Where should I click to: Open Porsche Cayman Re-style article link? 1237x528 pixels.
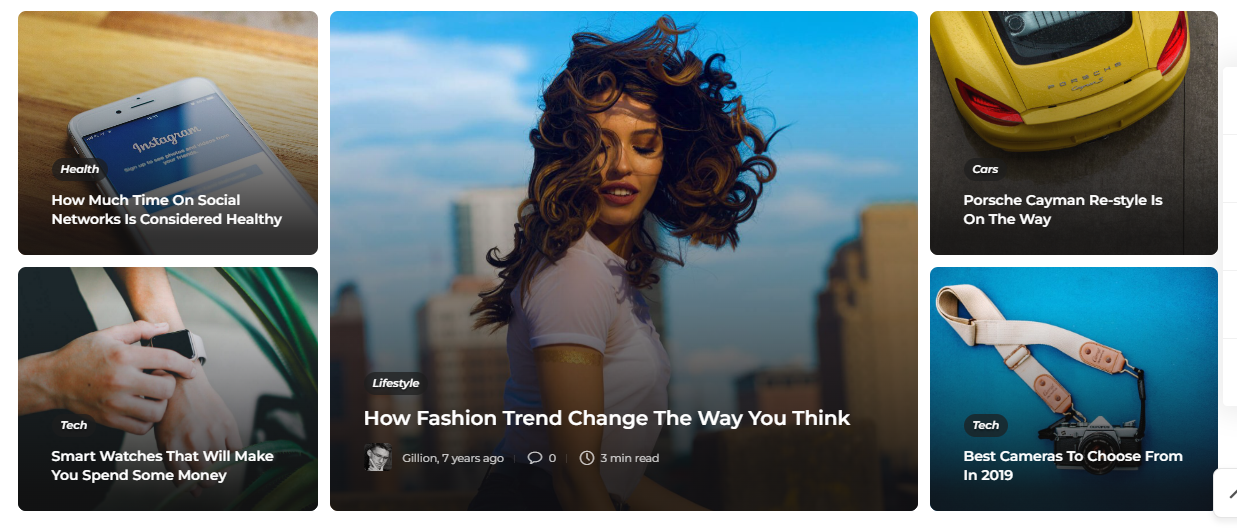1063,209
